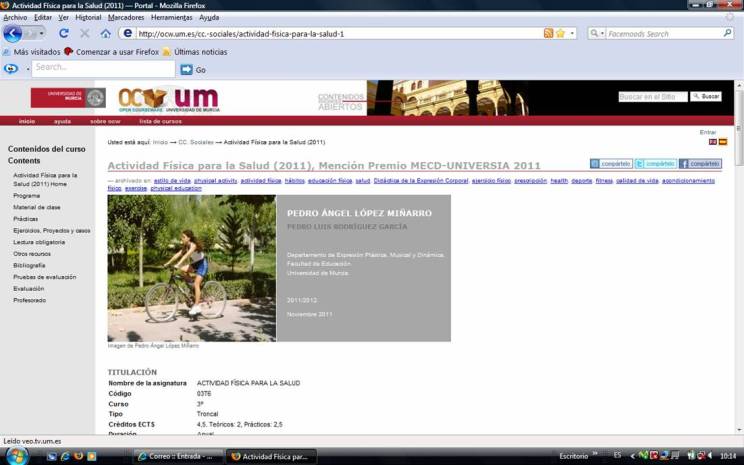This screenshot has width=744, height=465.
Task: Bookmark page with the star icon
Action: 561,33
